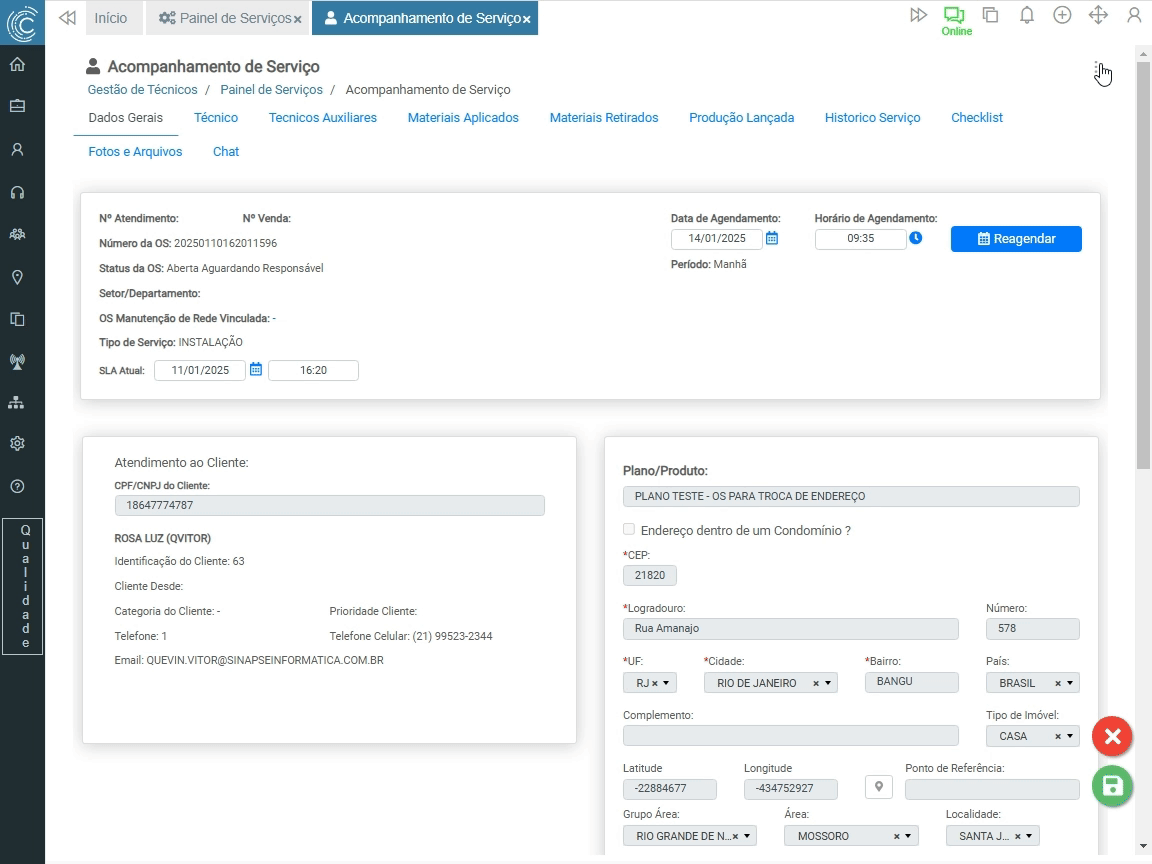This screenshot has height=864, width=1152.
Task: Click the Ponto de Referência input field
Action: [991, 789]
